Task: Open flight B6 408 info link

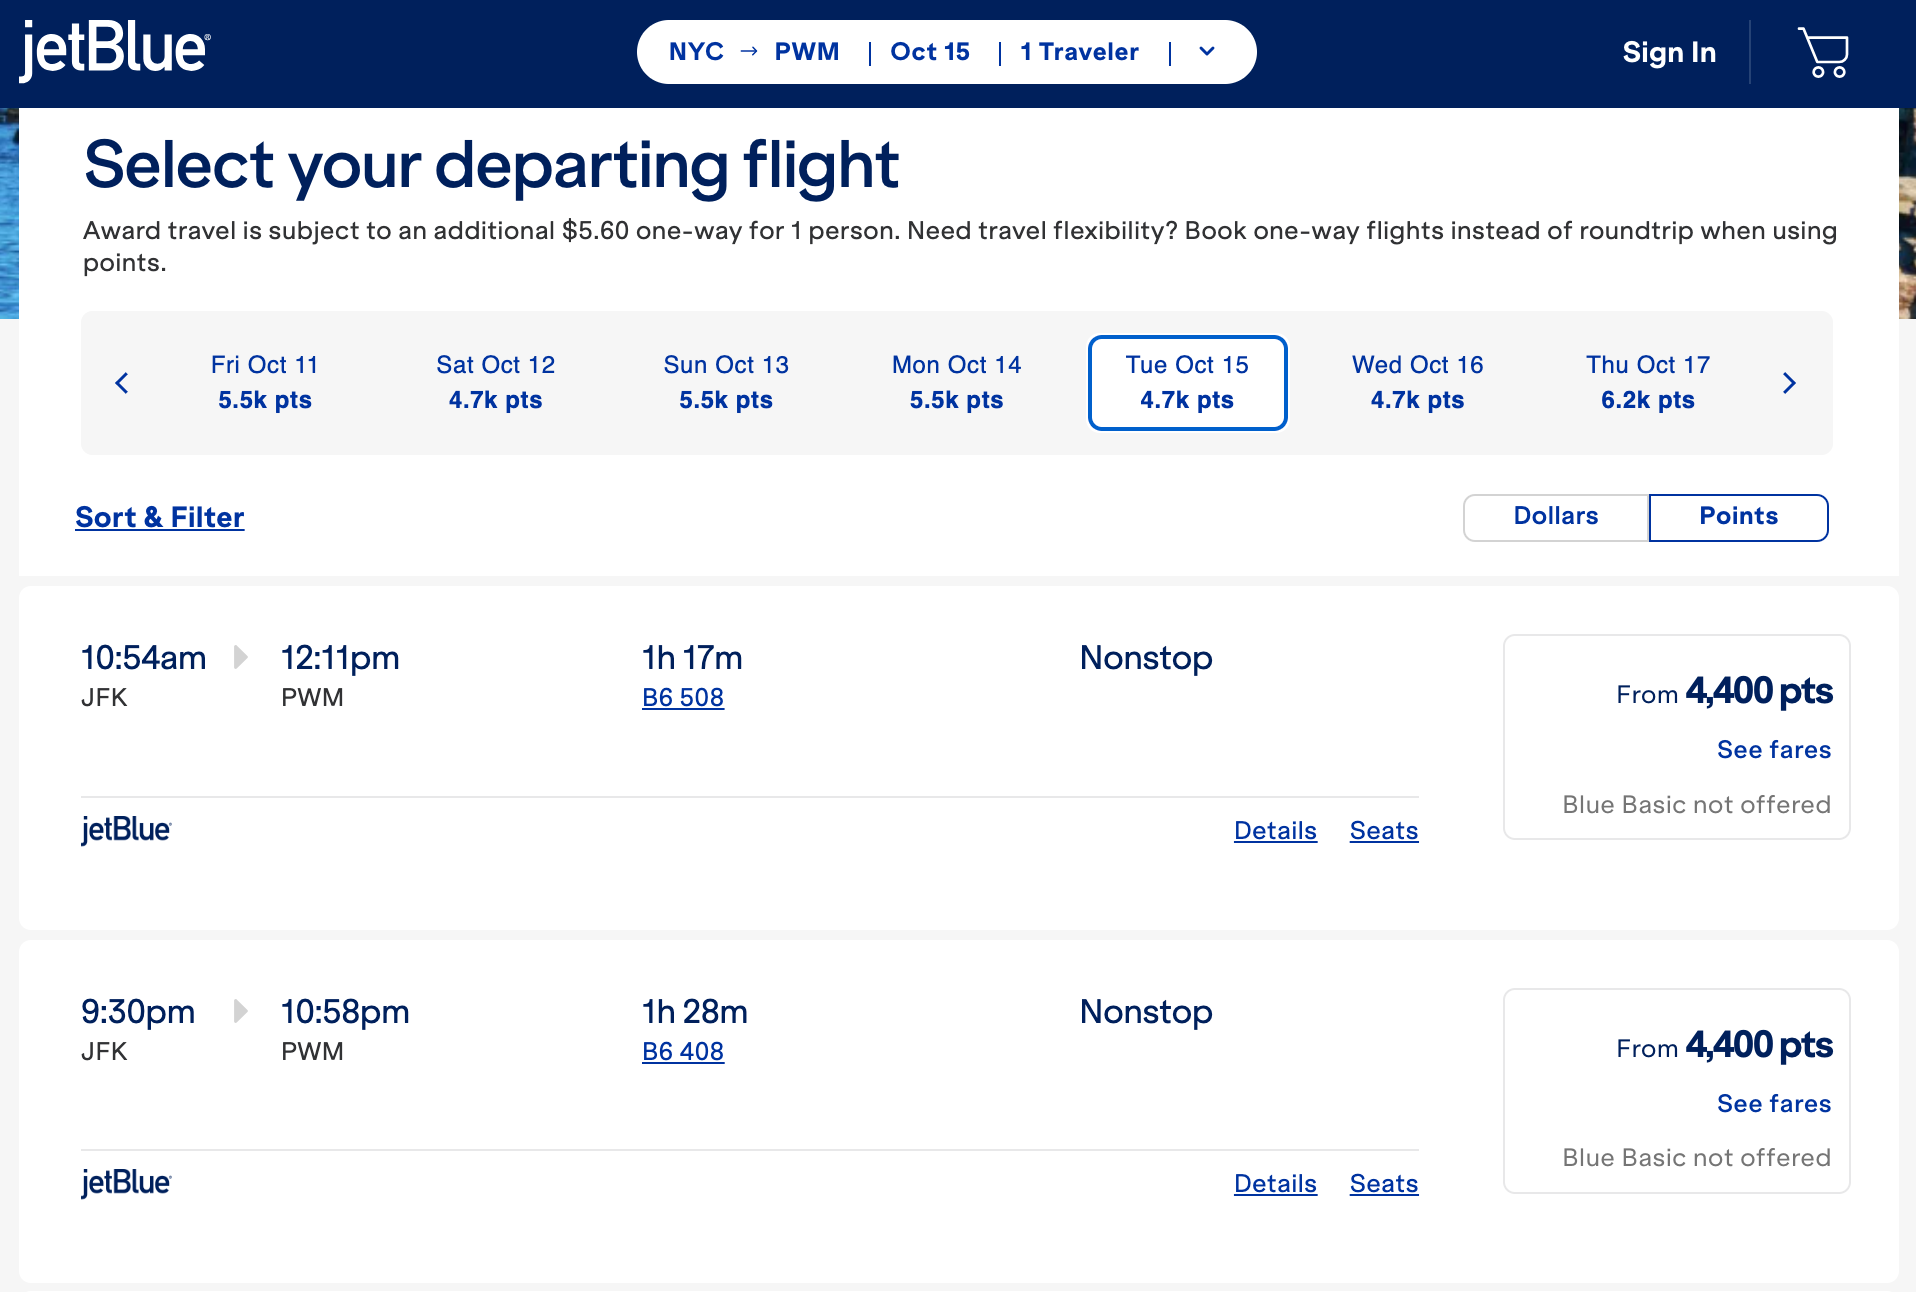Action: tap(683, 1052)
